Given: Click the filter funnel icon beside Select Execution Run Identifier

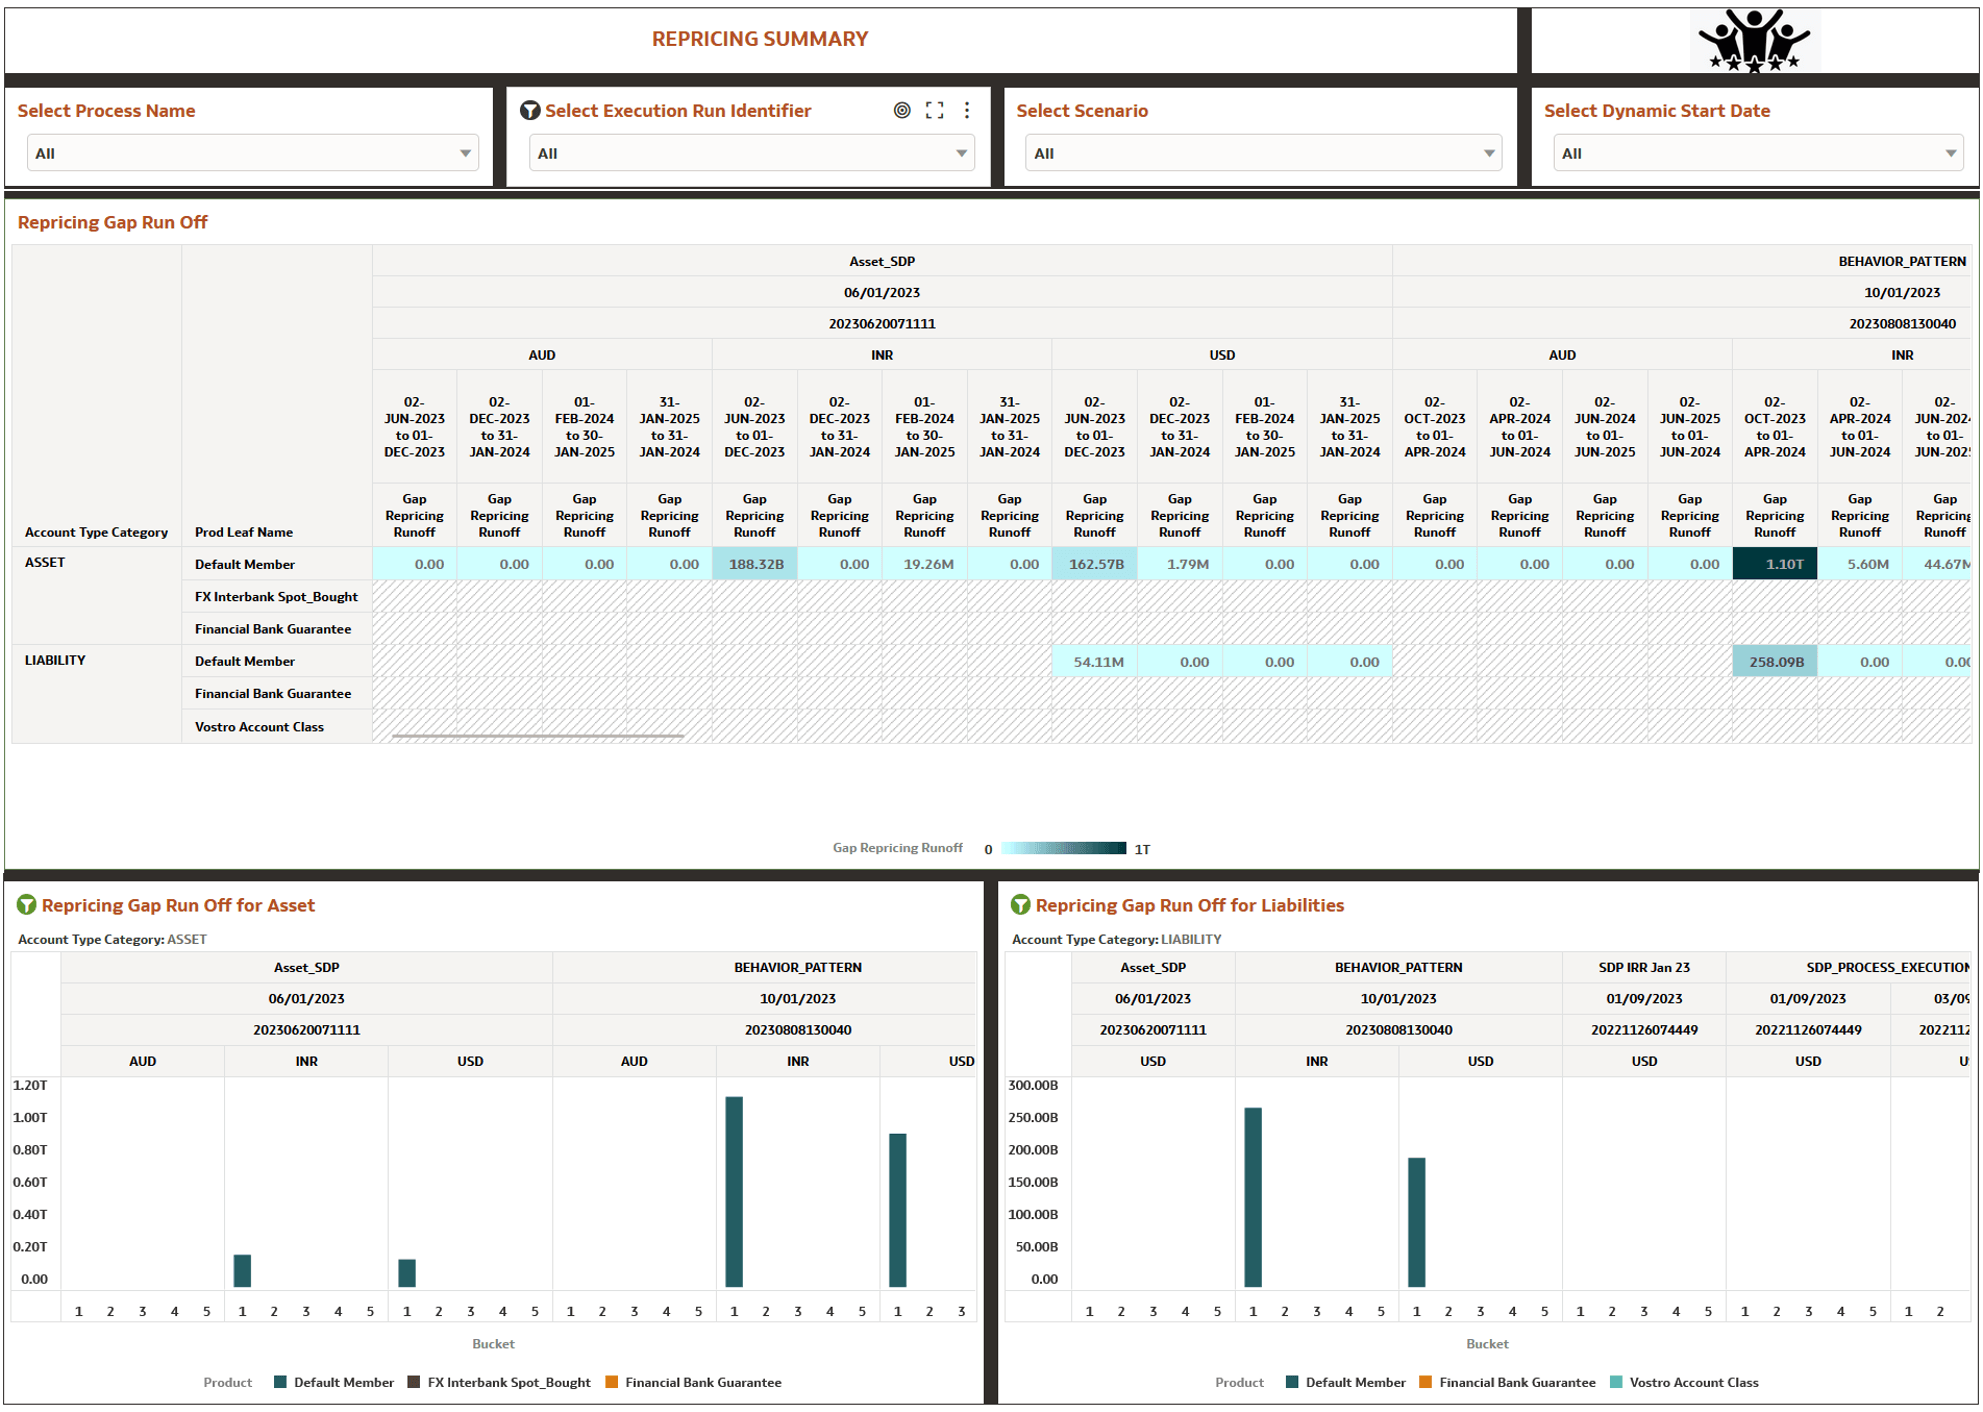Looking at the screenshot, I should tap(530, 110).
